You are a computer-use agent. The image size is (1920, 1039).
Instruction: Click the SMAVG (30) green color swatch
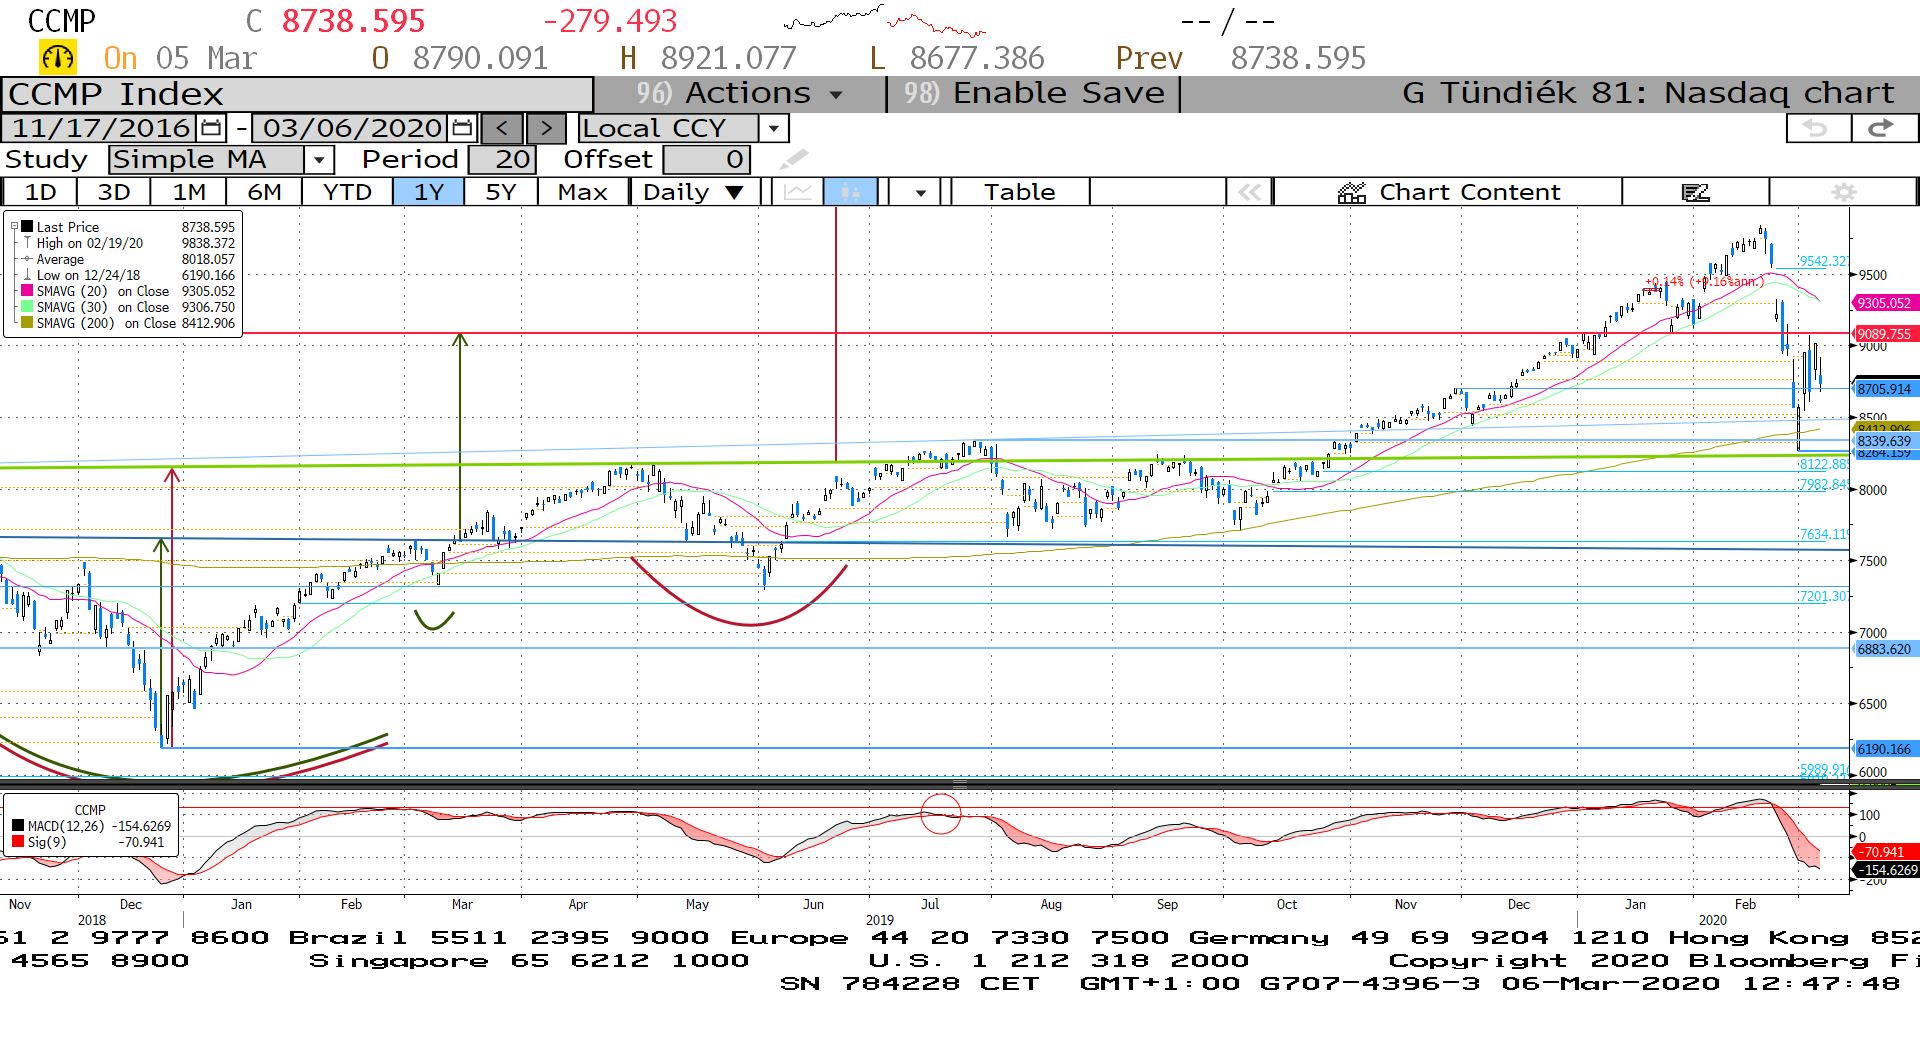27,307
